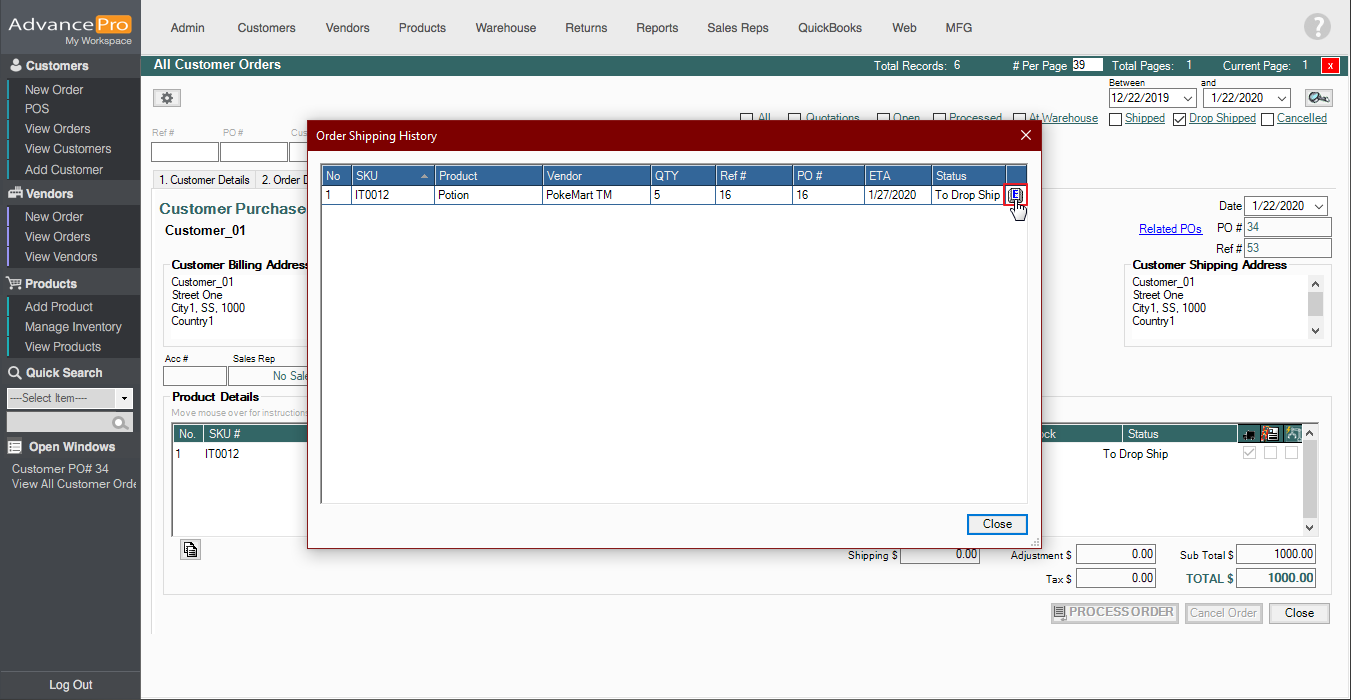Open the Select Item quick search dropdown
Viewport: 1351px width, 700px height.
click(x=124, y=398)
